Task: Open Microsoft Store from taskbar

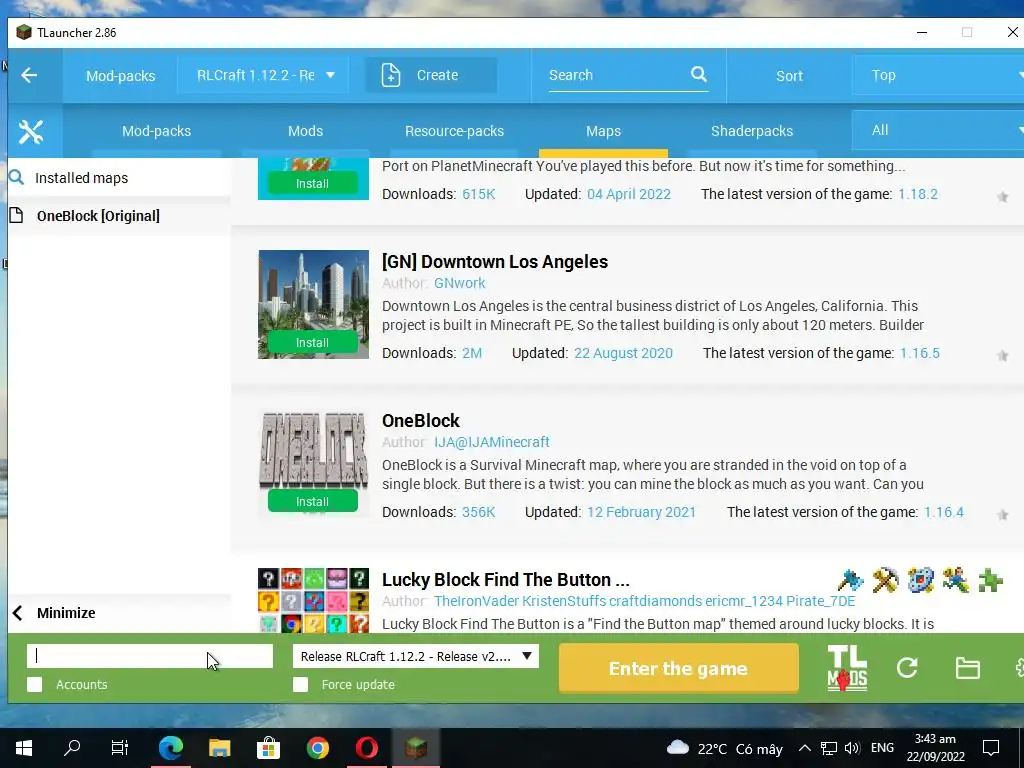Action: coord(268,748)
